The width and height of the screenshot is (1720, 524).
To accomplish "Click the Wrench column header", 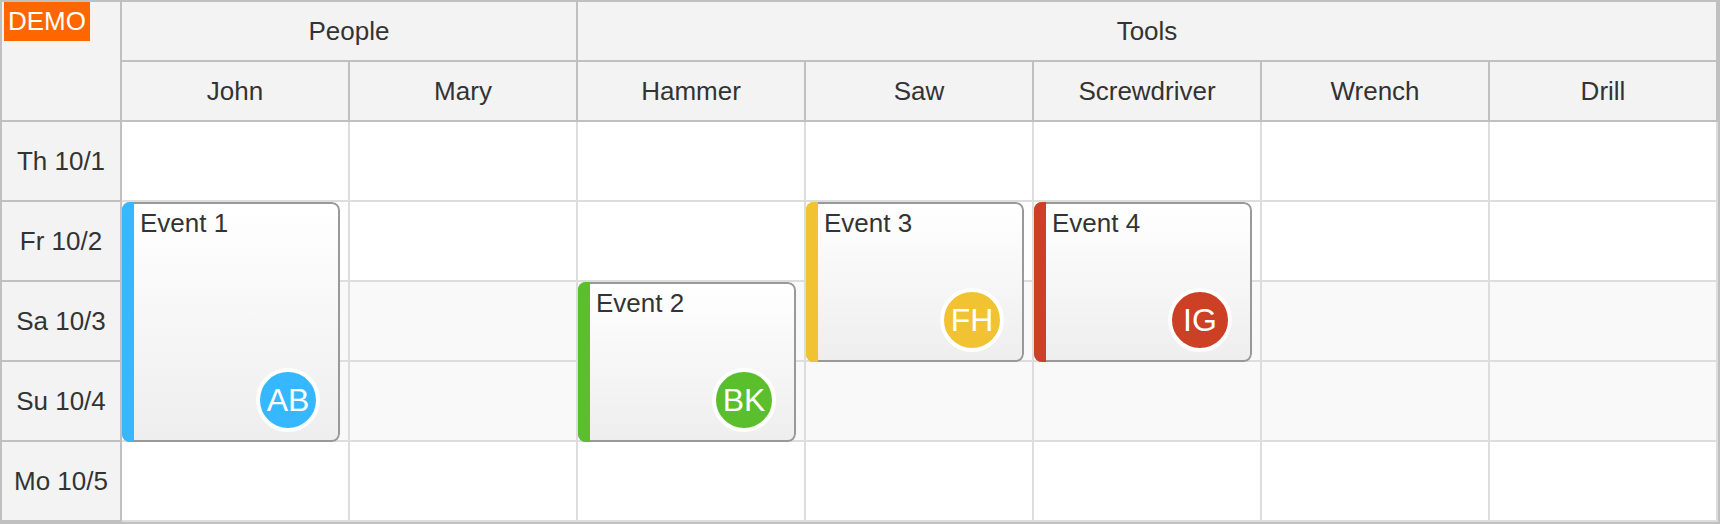I will coord(1375,91).
